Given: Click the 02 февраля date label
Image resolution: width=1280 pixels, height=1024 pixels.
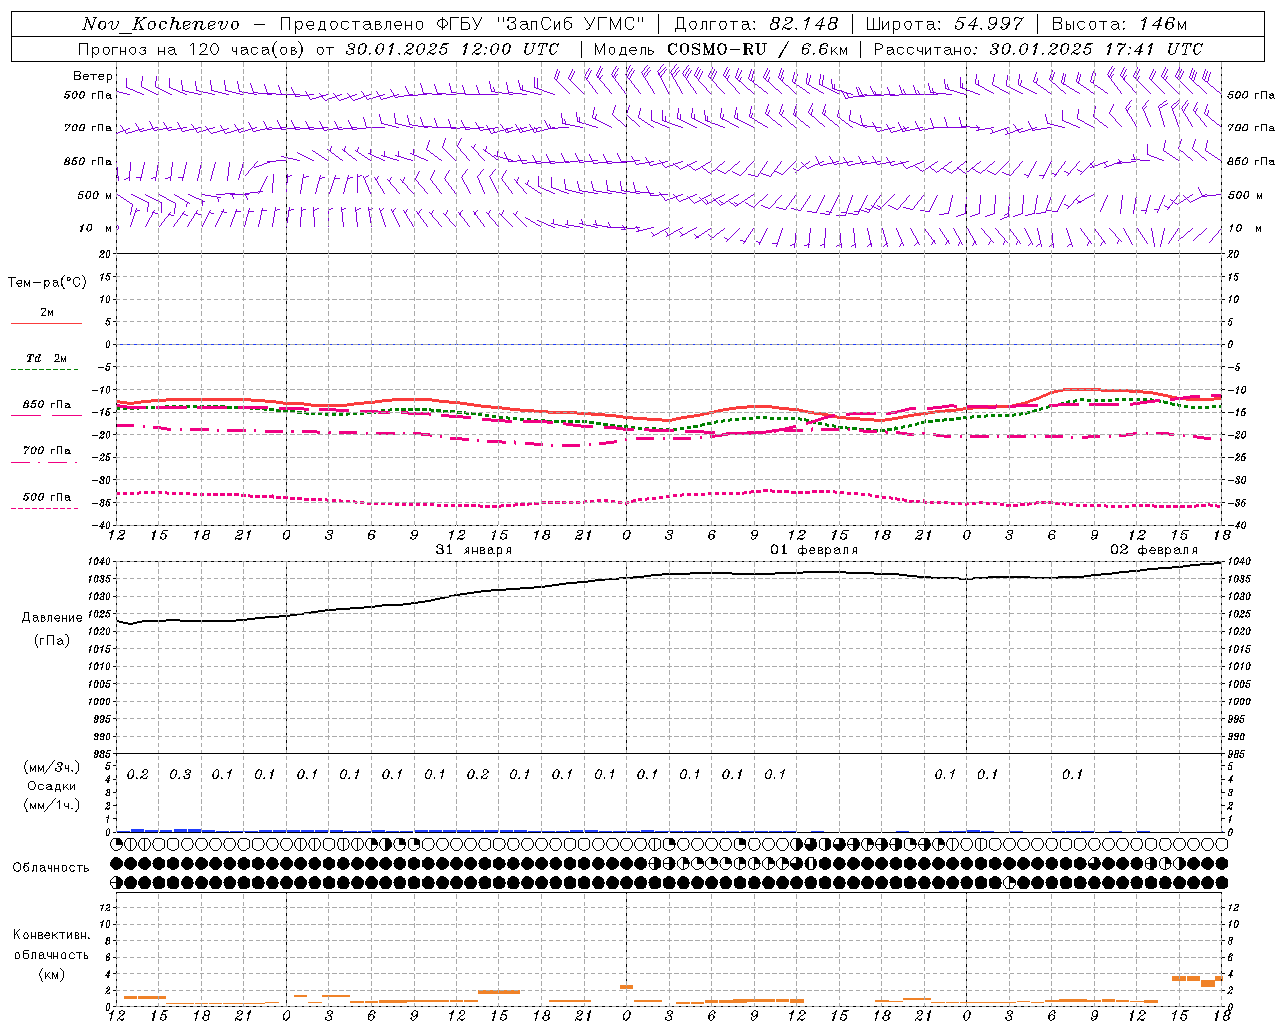Looking at the screenshot, I should click(x=1154, y=550).
